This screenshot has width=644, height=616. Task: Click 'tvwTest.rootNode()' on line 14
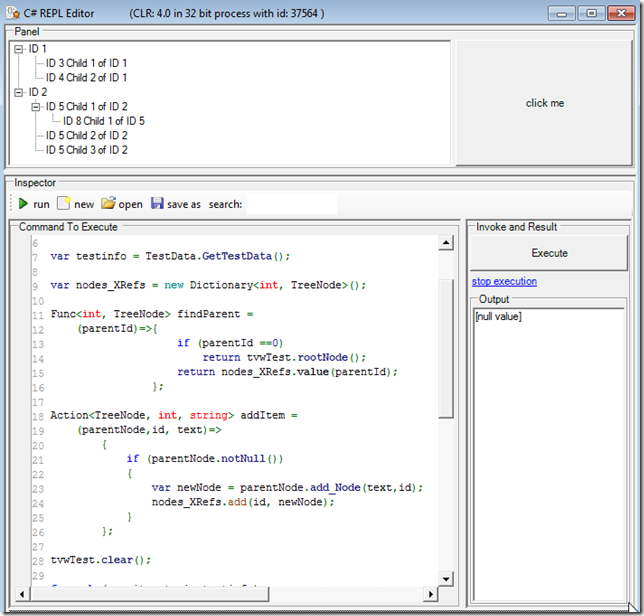306,357
